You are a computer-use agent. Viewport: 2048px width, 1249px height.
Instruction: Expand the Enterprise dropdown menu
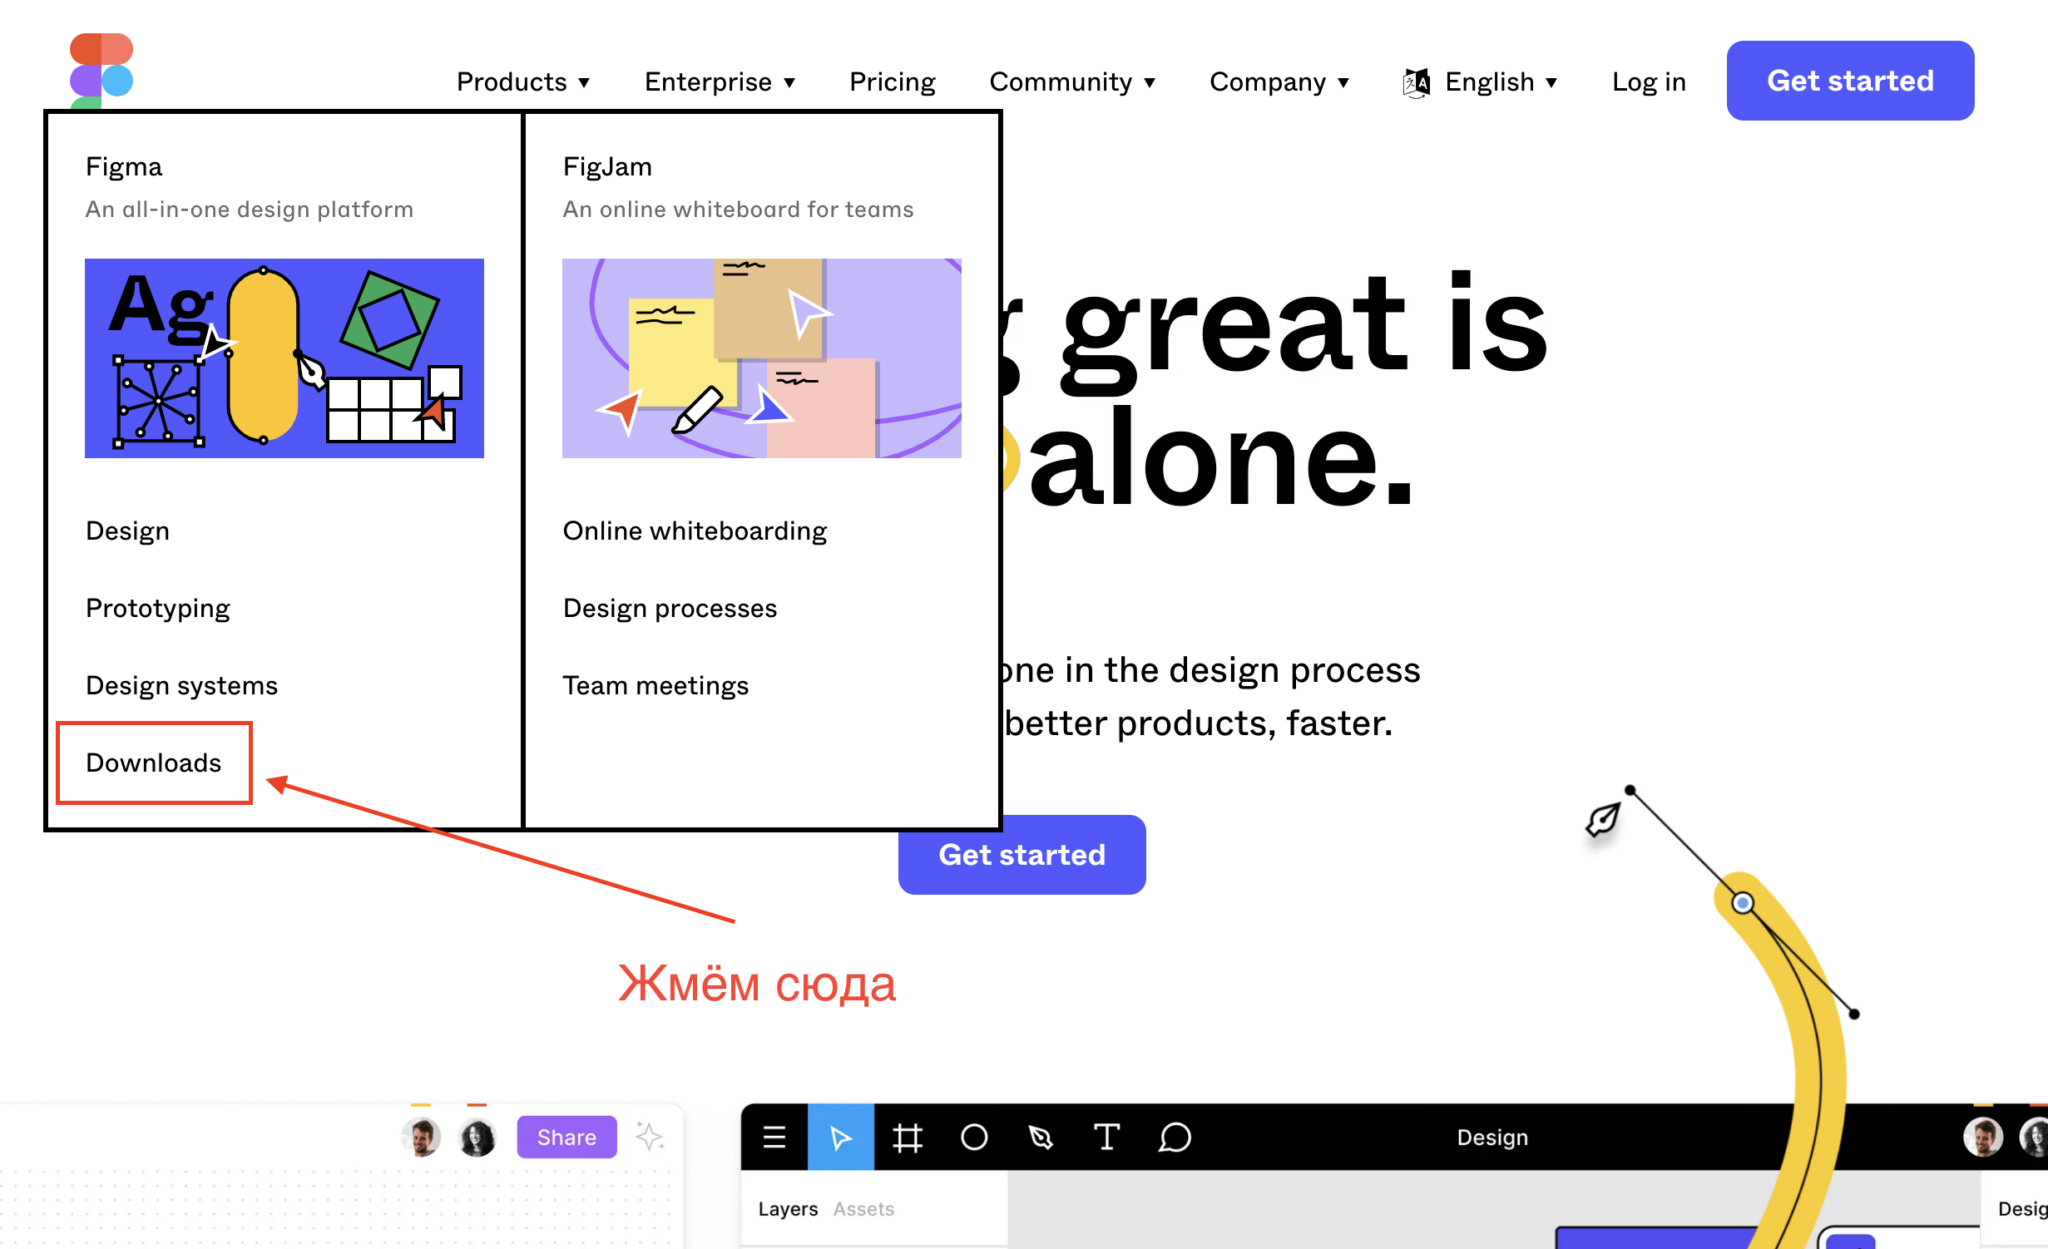pyautogui.click(x=721, y=82)
